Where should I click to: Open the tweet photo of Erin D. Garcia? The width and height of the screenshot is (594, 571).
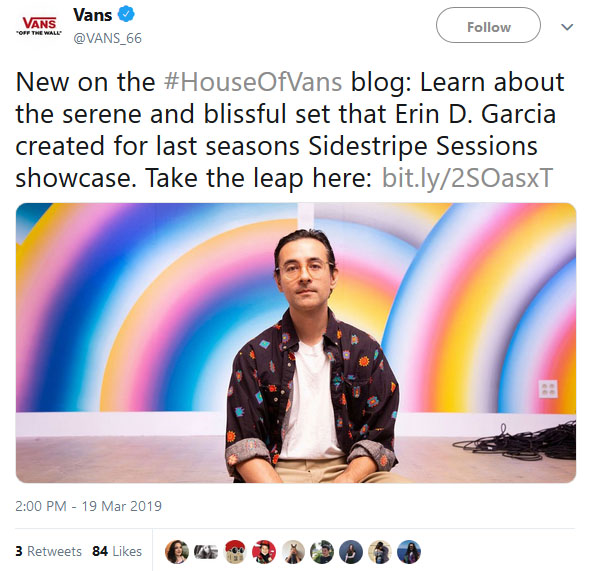click(x=296, y=343)
